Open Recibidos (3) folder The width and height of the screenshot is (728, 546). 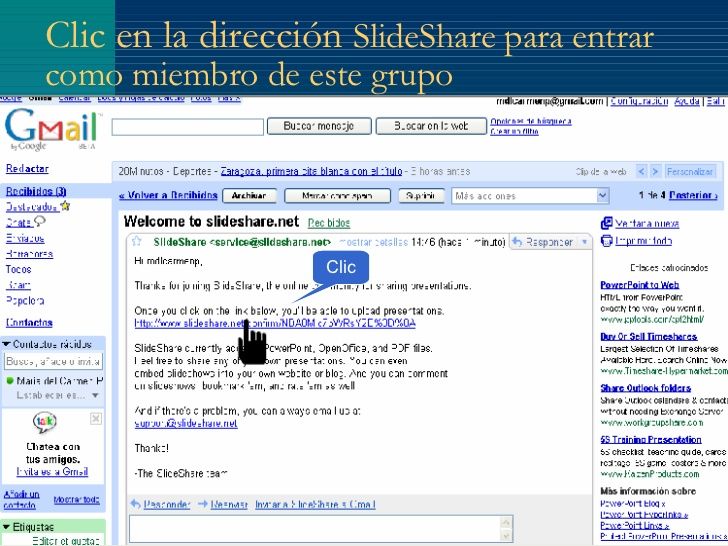[36, 191]
